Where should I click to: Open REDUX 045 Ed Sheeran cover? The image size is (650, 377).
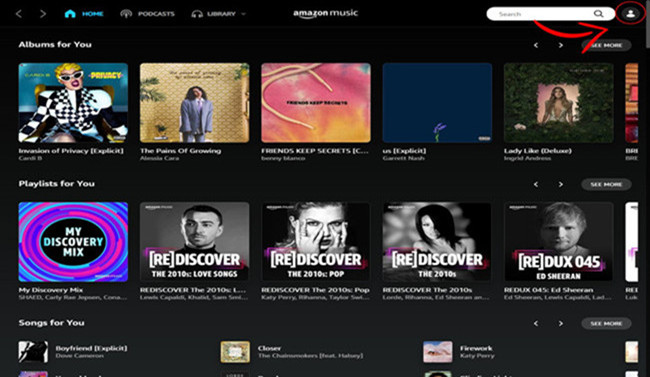(559, 242)
